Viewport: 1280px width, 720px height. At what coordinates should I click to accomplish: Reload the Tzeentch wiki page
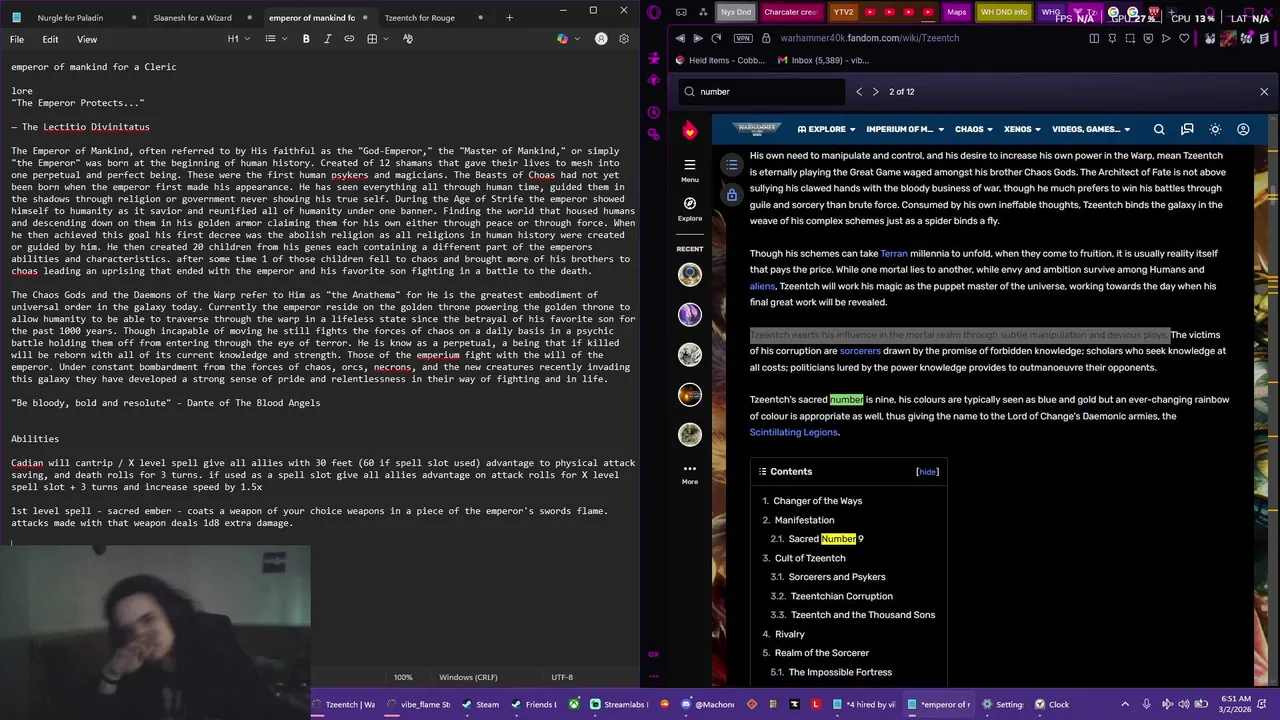[716, 38]
